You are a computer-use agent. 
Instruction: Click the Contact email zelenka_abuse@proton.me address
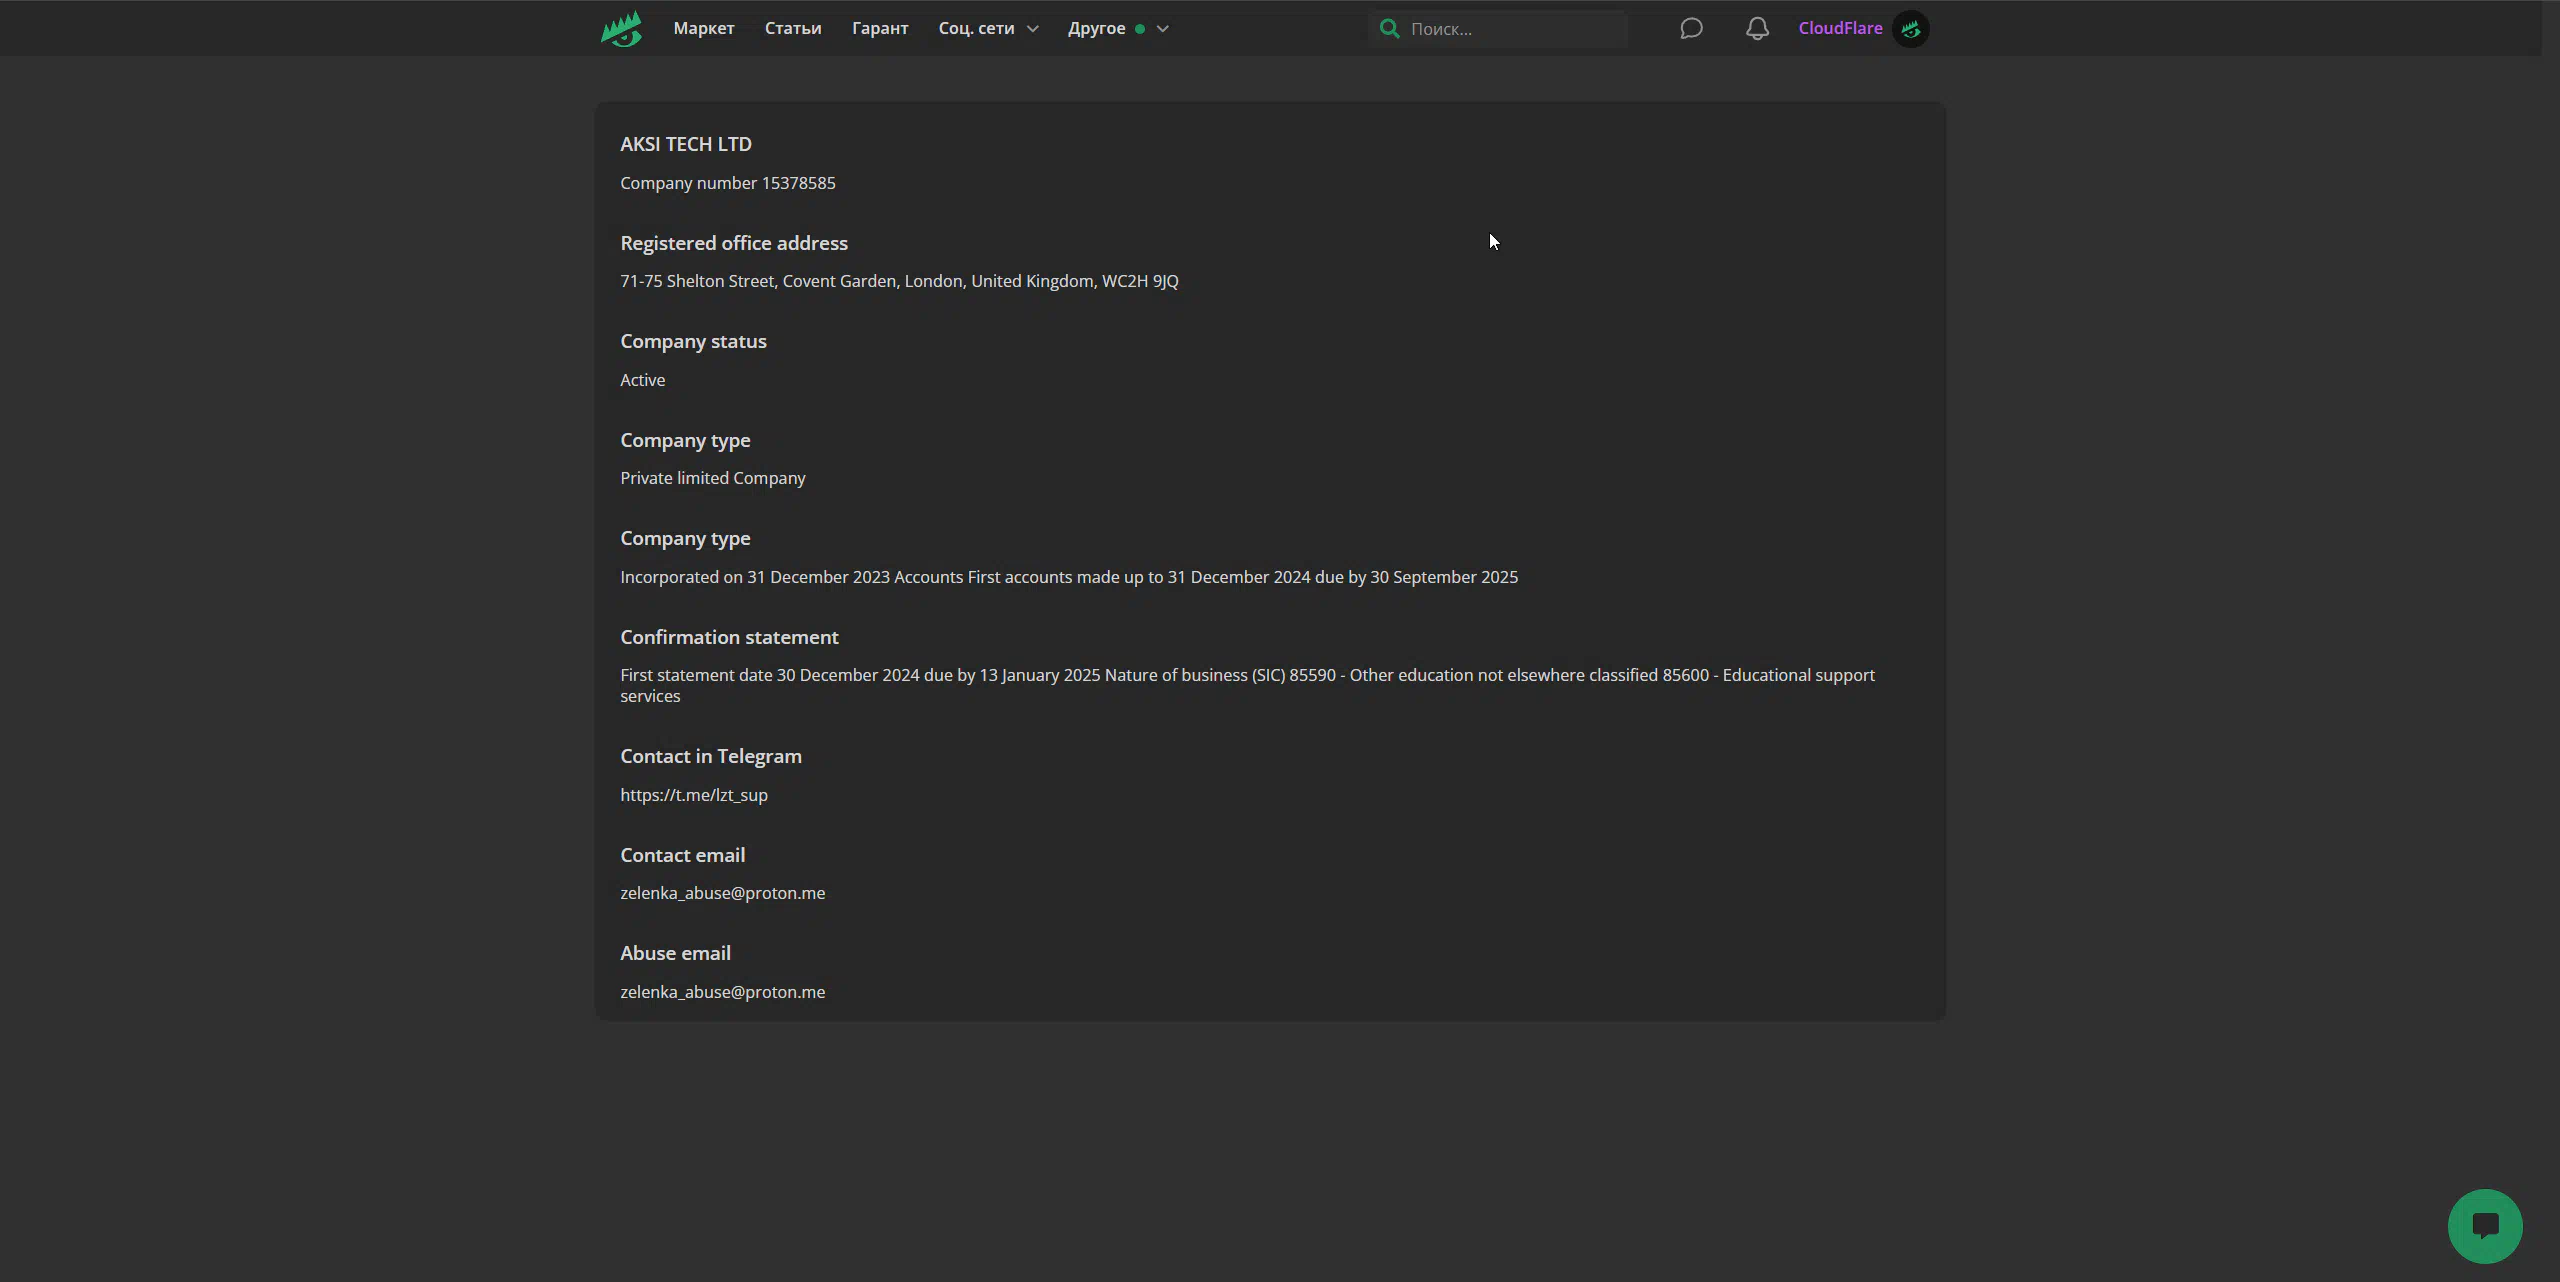(723, 893)
